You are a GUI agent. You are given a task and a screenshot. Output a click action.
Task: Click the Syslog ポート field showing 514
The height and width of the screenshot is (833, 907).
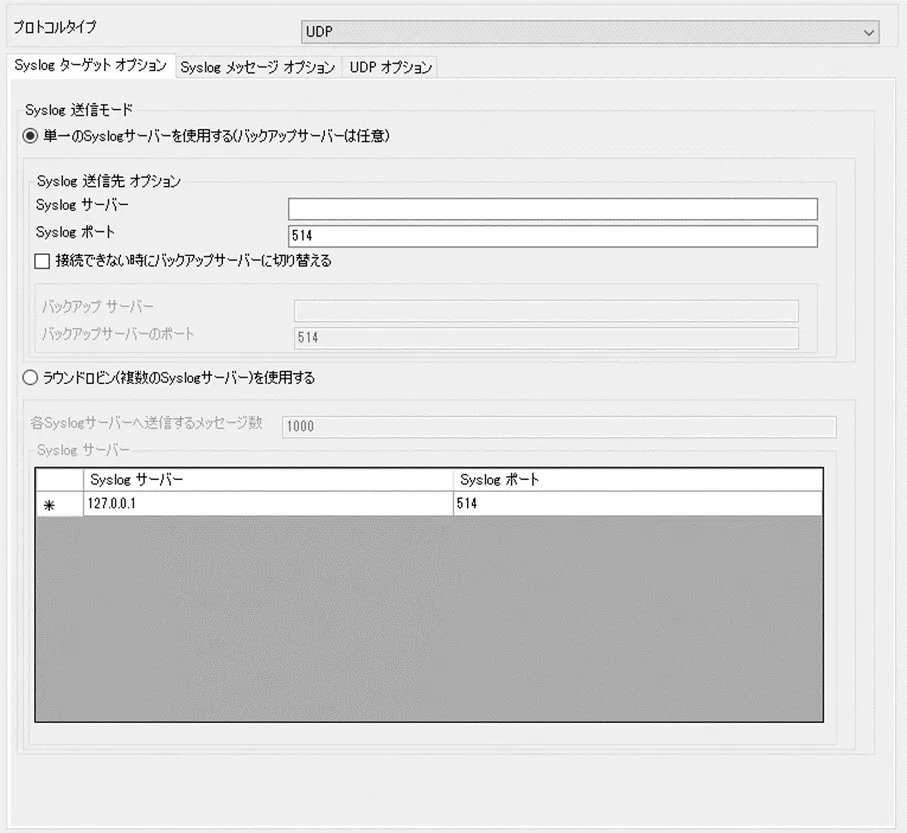(550, 235)
